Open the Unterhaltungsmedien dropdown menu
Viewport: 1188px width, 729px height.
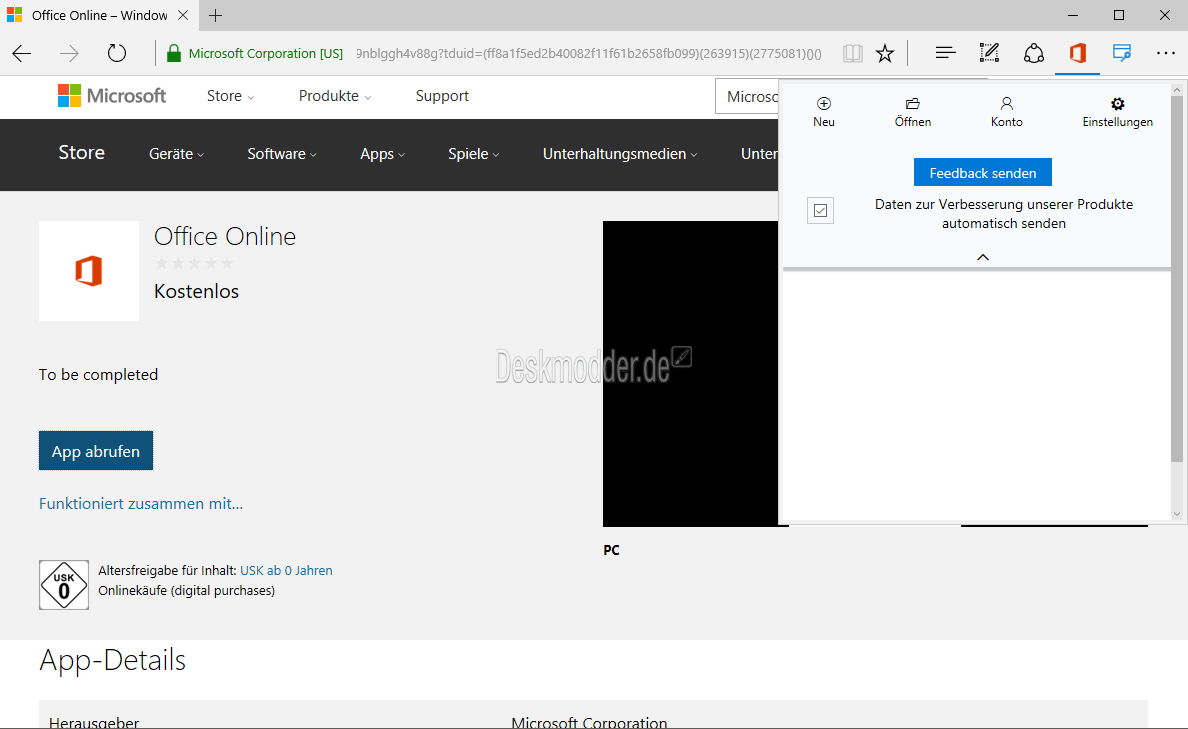click(x=620, y=154)
